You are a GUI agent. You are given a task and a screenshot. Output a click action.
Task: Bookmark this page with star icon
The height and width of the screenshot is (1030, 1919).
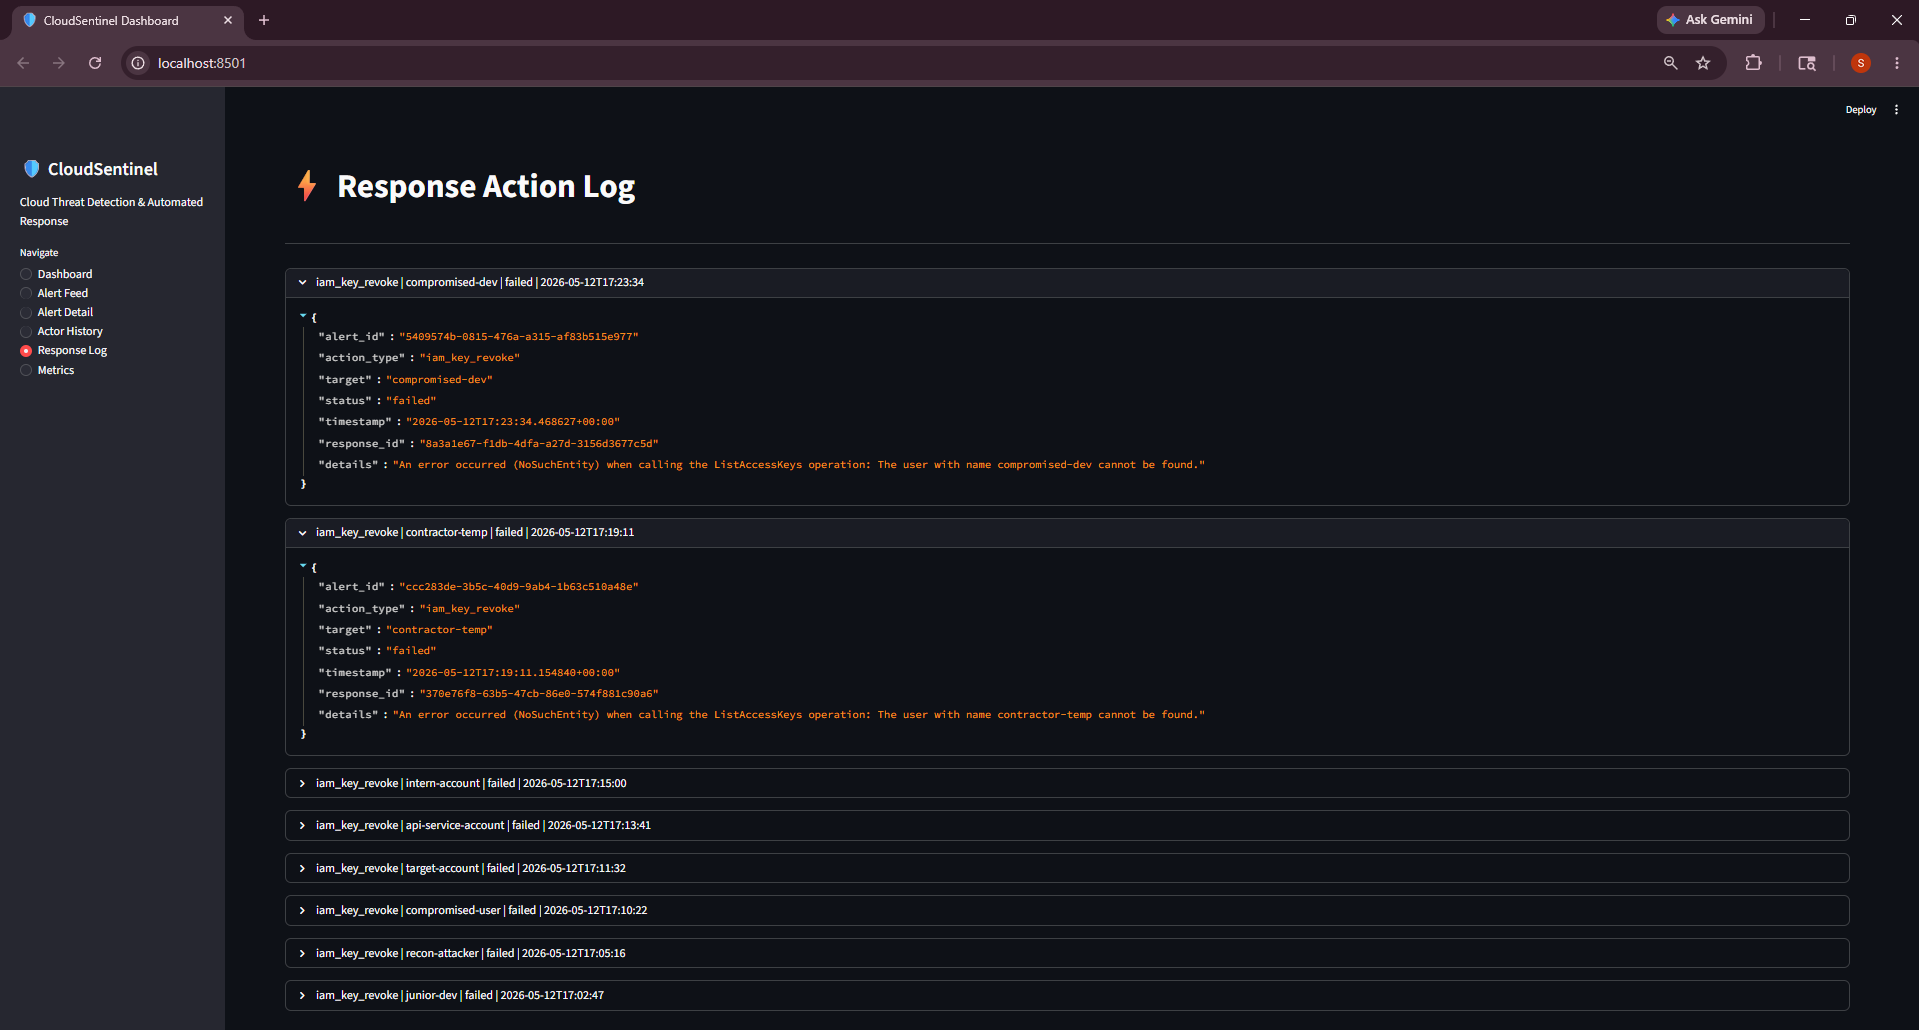pyautogui.click(x=1703, y=63)
